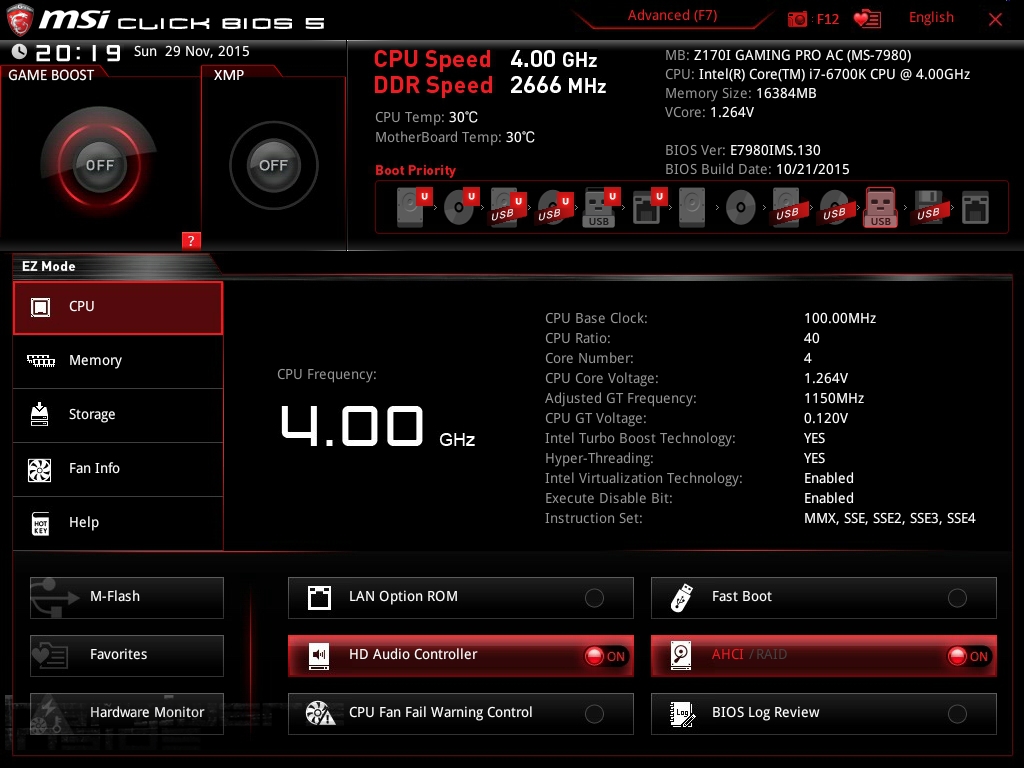Select the CPU panel in the sidebar

coord(118,308)
